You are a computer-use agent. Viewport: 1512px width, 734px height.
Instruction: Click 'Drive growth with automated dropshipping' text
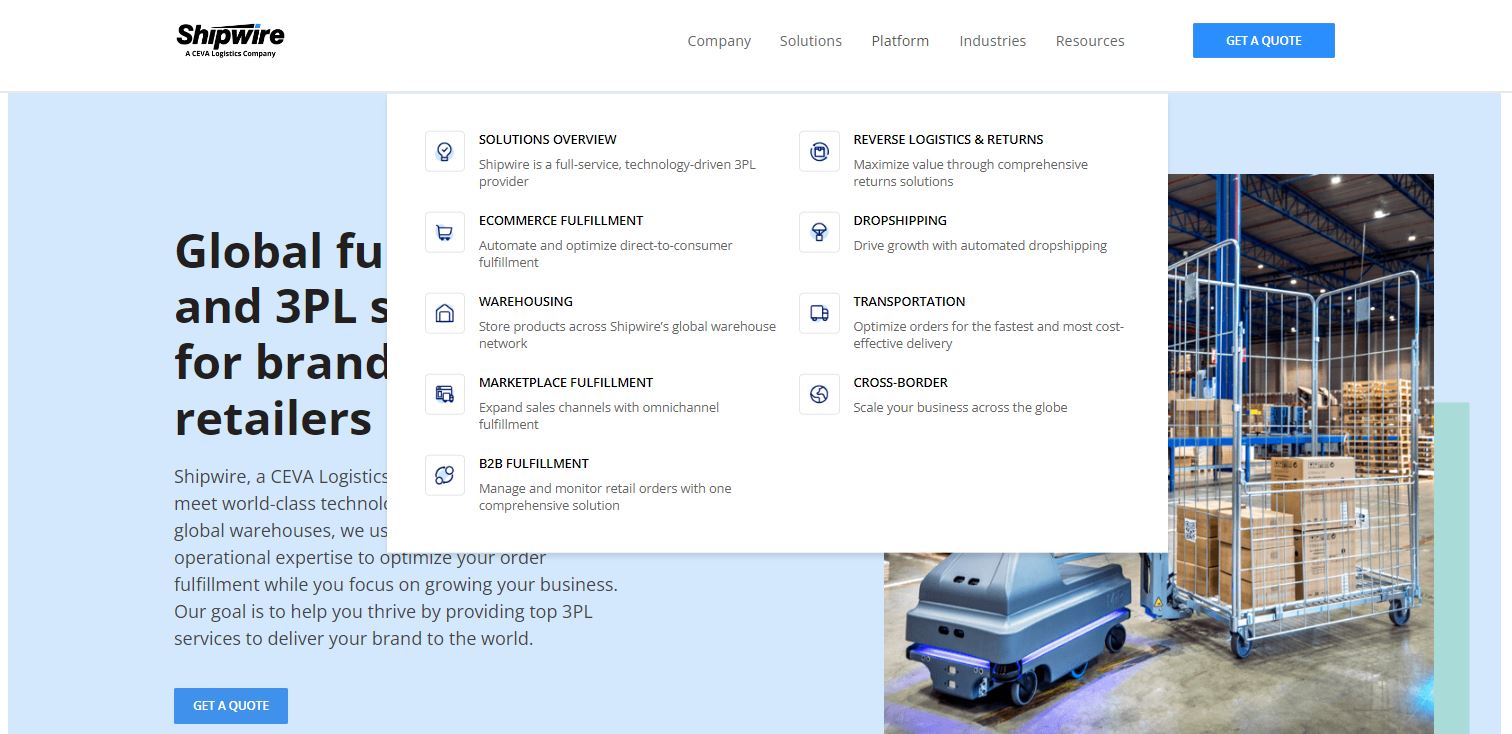pyautogui.click(x=980, y=246)
